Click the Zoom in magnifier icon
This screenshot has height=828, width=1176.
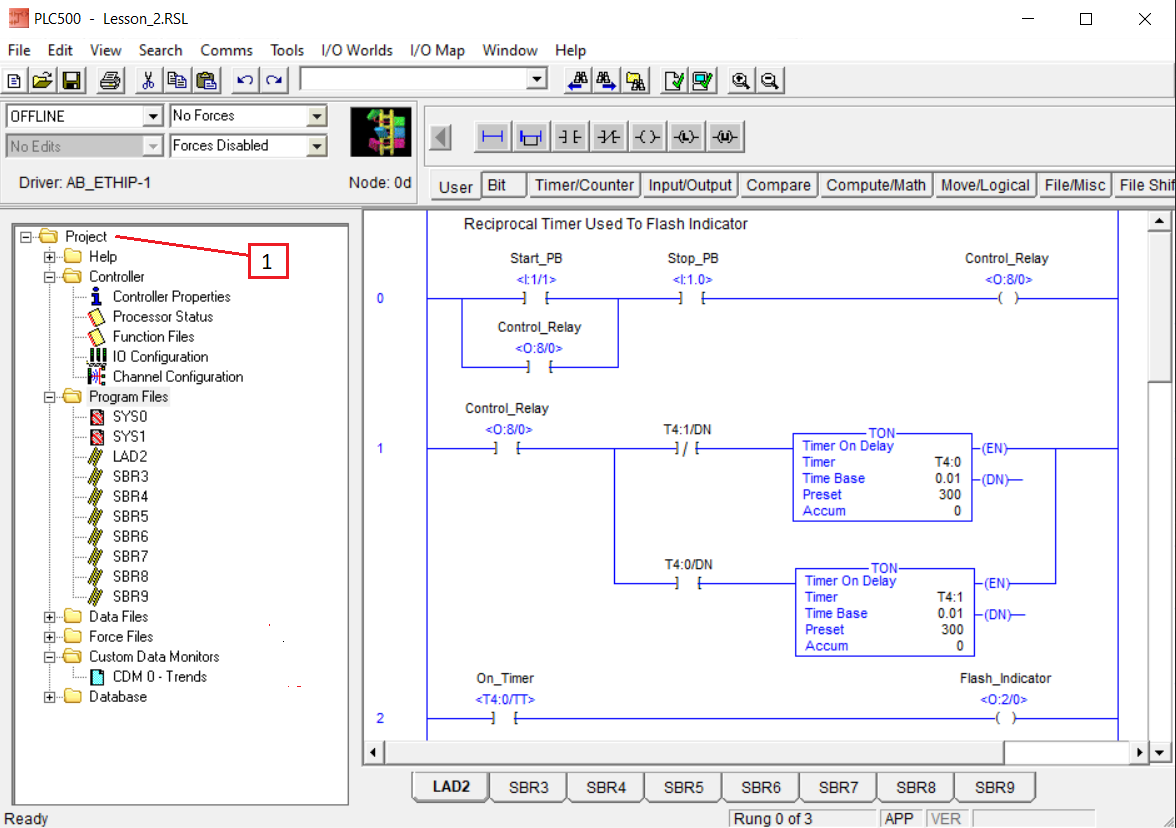click(x=741, y=80)
